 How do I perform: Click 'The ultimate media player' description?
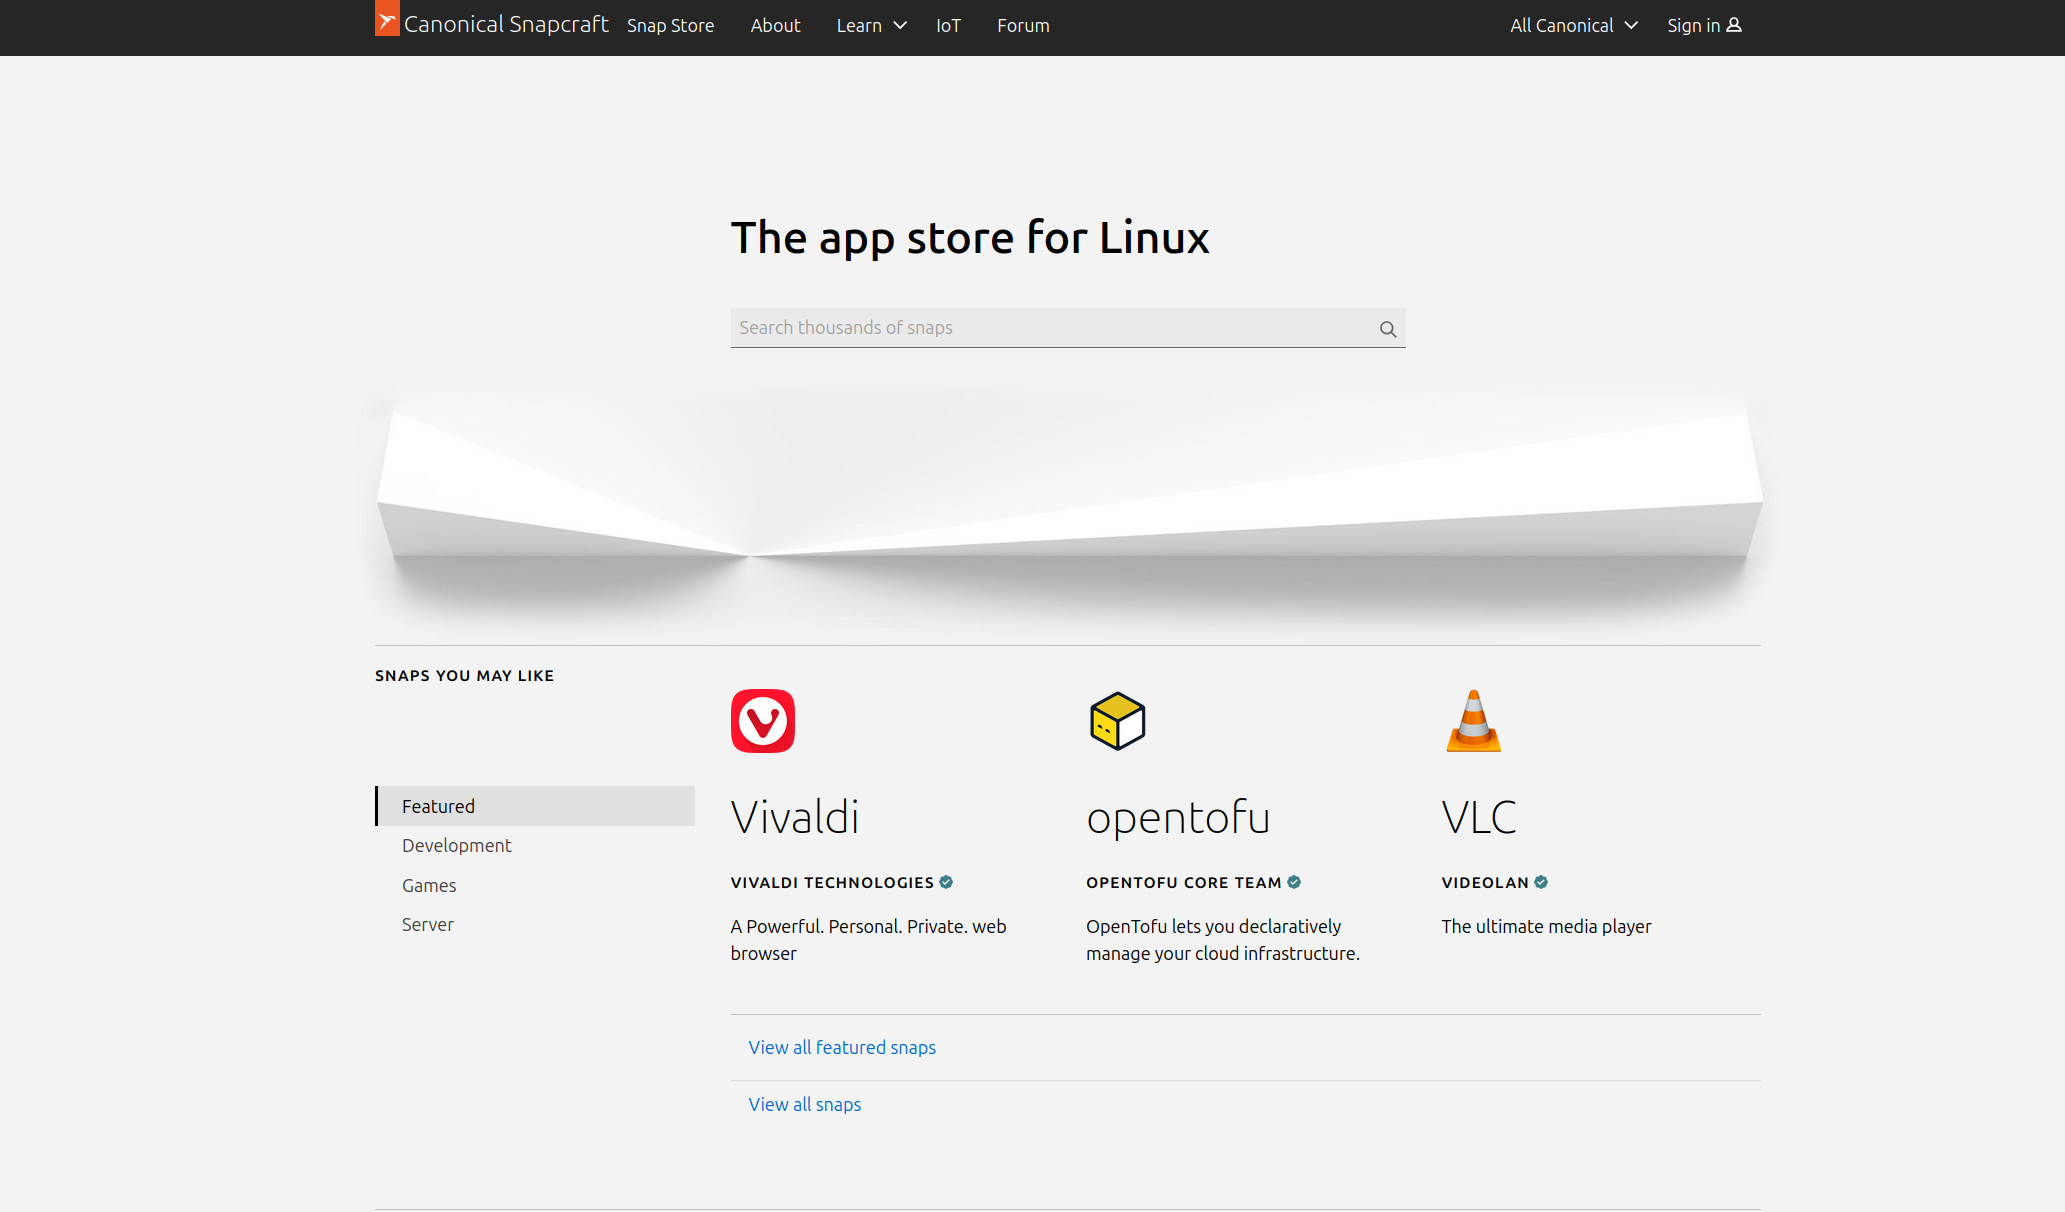click(1546, 926)
